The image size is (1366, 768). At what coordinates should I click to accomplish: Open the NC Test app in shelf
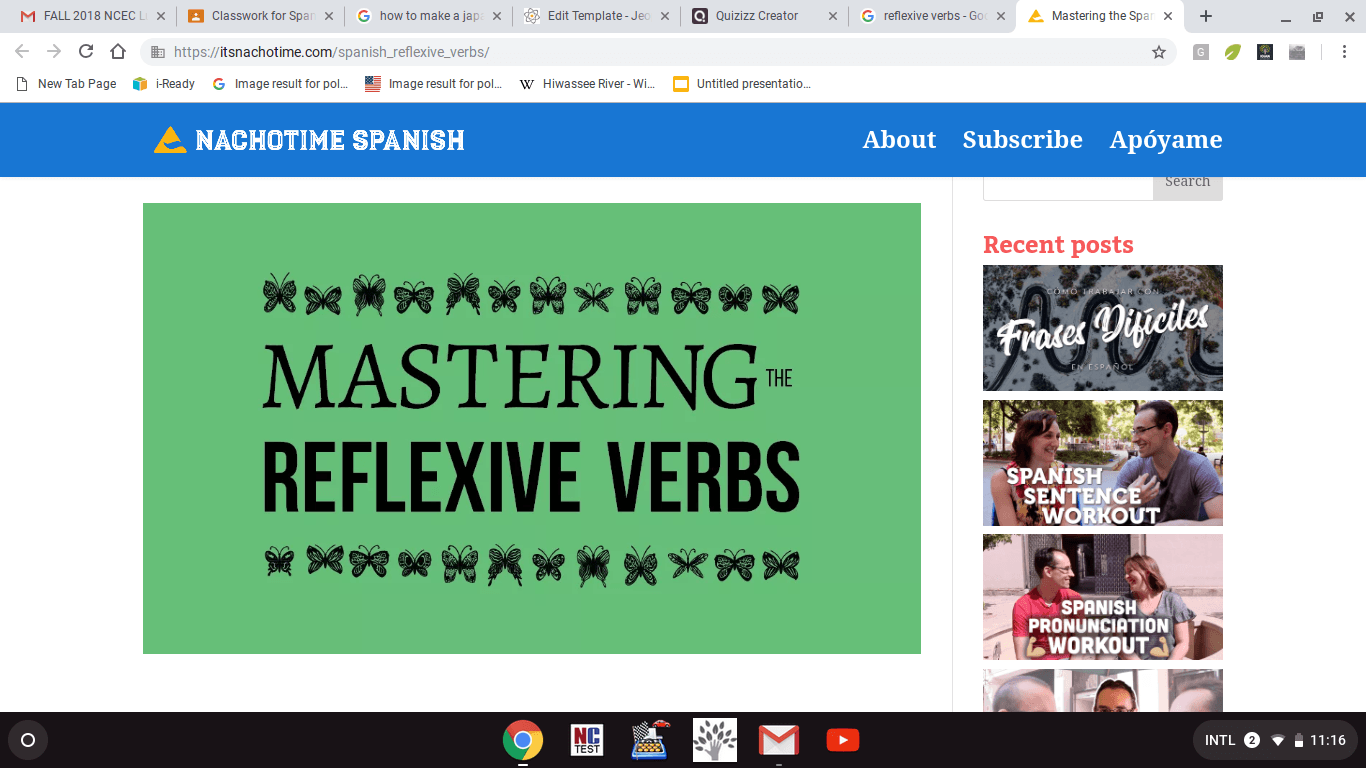pos(587,740)
